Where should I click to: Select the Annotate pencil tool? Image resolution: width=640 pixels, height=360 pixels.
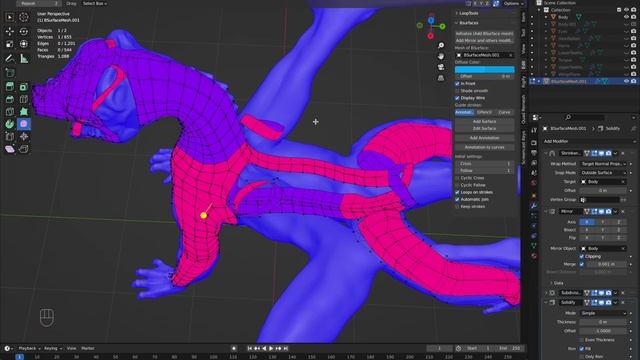tap(9, 59)
